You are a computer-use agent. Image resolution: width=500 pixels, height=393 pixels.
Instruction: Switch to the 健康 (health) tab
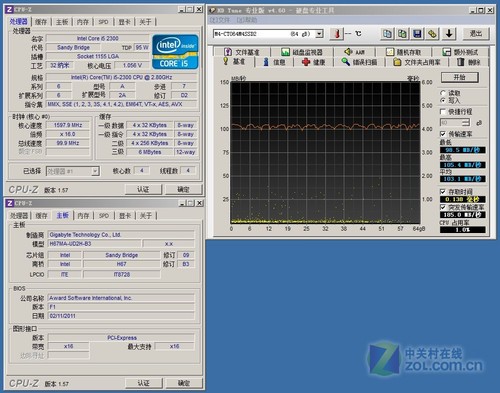coord(314,62)
